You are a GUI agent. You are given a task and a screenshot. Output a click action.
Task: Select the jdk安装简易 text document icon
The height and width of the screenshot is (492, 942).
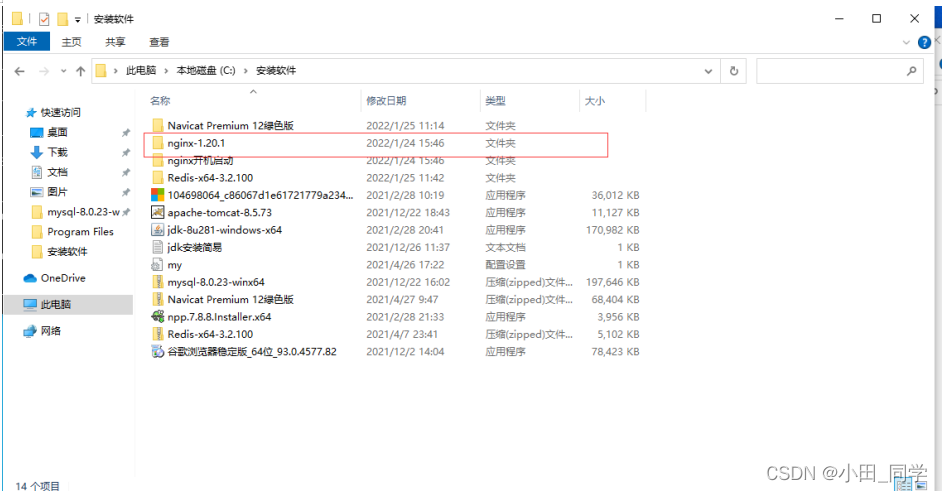pyautogui.click(x=157, y=247)
